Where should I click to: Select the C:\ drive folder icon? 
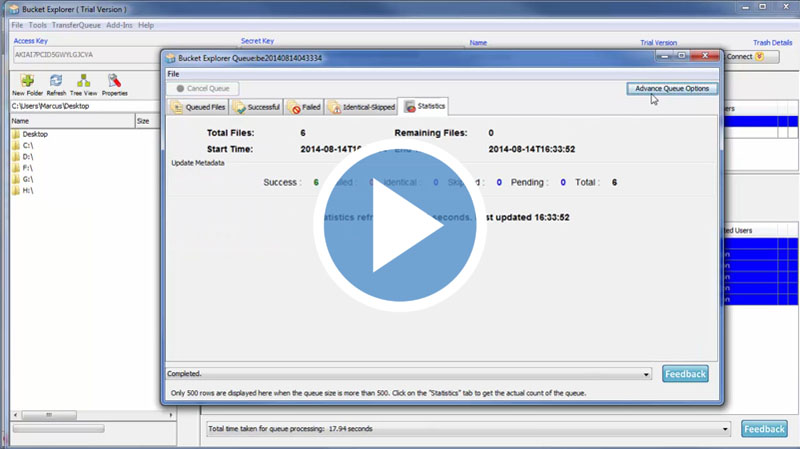point(16,145)
